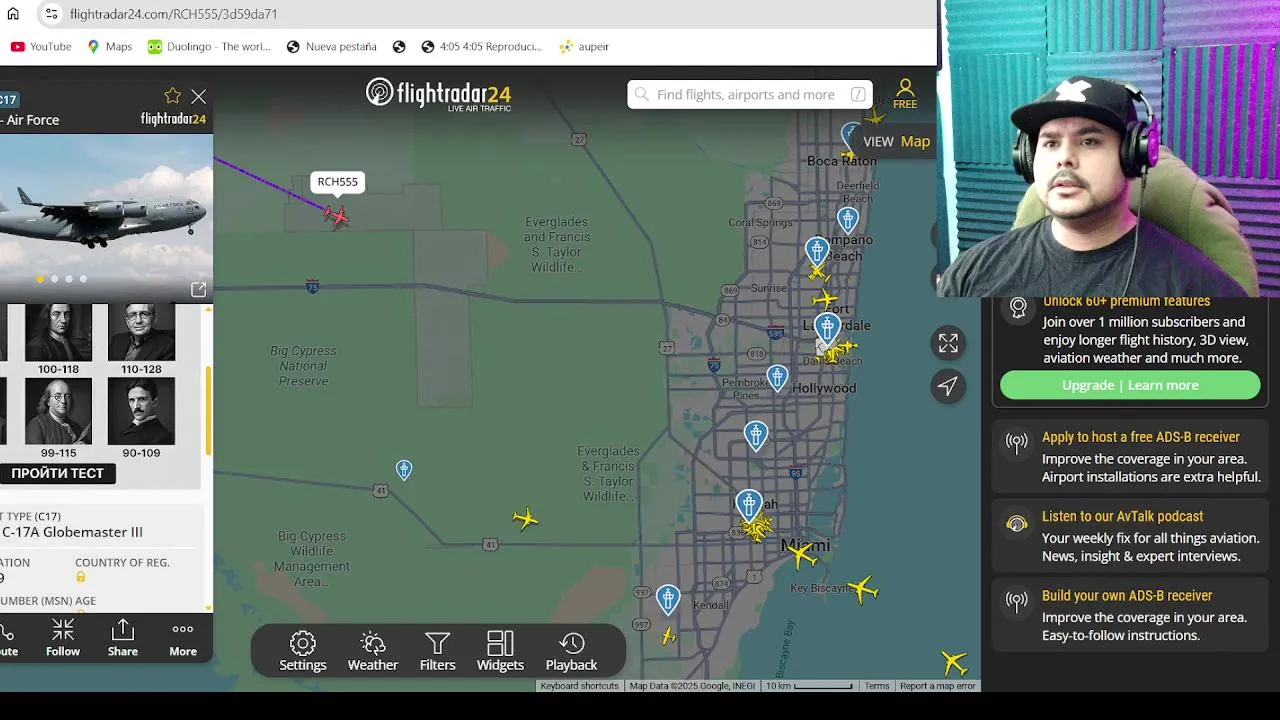Screen dimensions: 1280x720
Task: Click the ПРОЙТИ ТЕСТ ad button
Action: tap(58, 473)
